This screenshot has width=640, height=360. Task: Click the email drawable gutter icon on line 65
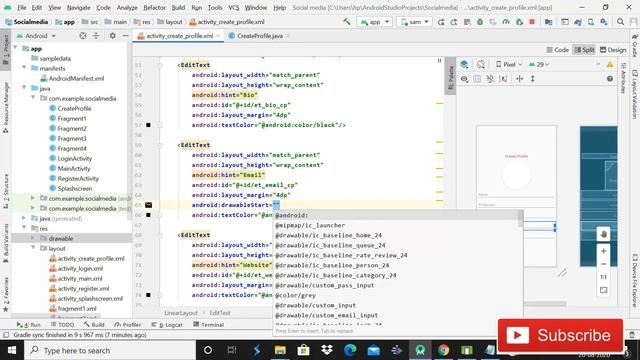pos(149,205)
